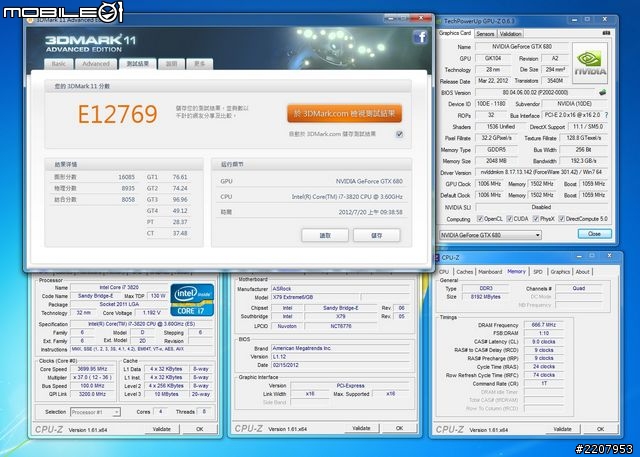Click the Bus Interface question mark in GPU-Z

coord(606,115)
